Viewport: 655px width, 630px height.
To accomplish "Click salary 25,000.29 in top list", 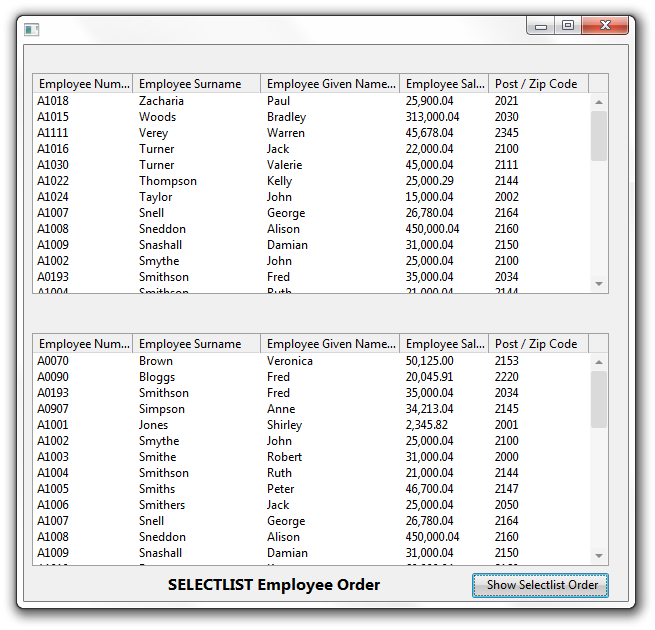I will pyautogui.click(x=429, y=181).
